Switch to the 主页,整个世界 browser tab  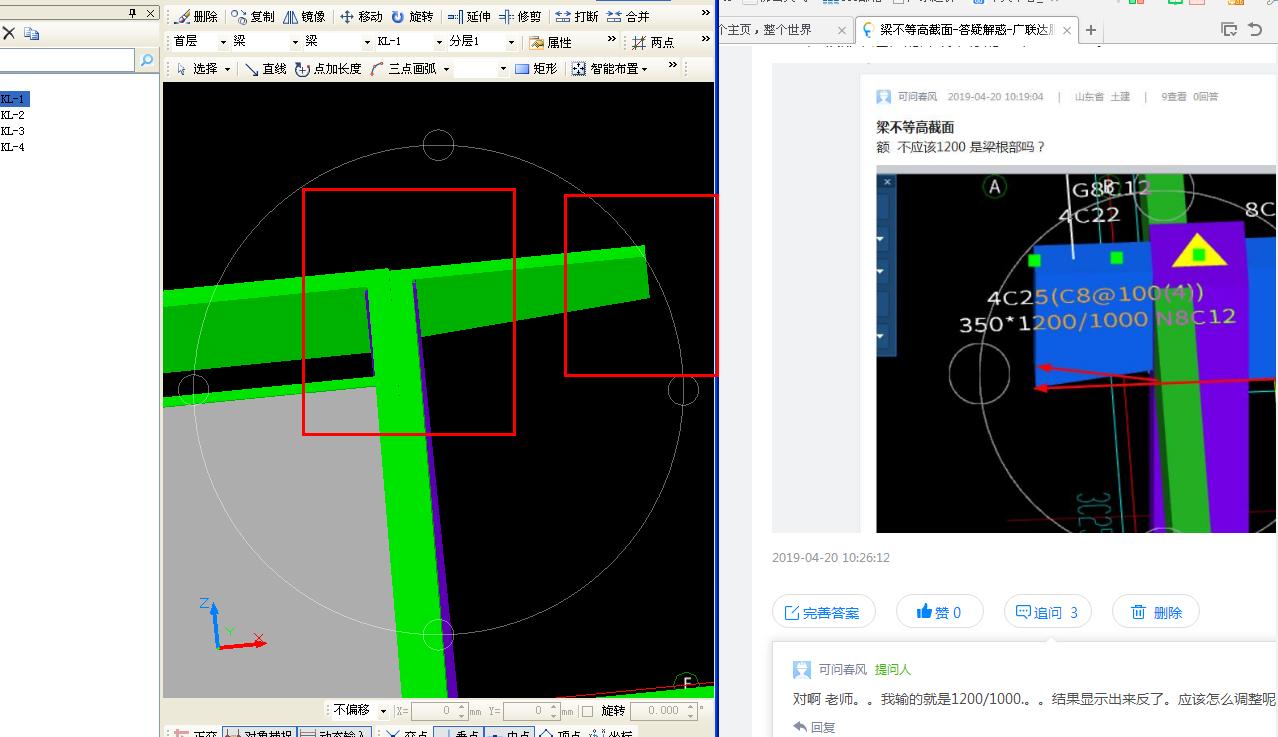point(780,30)
